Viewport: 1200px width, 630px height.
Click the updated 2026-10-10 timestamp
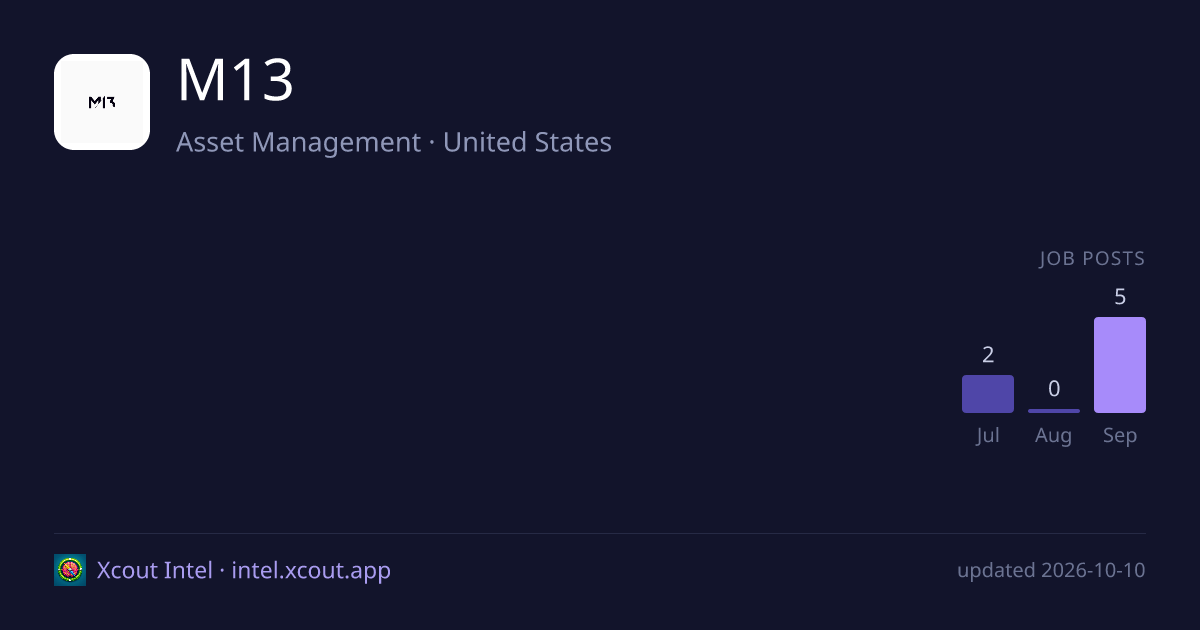(1051, 570)
